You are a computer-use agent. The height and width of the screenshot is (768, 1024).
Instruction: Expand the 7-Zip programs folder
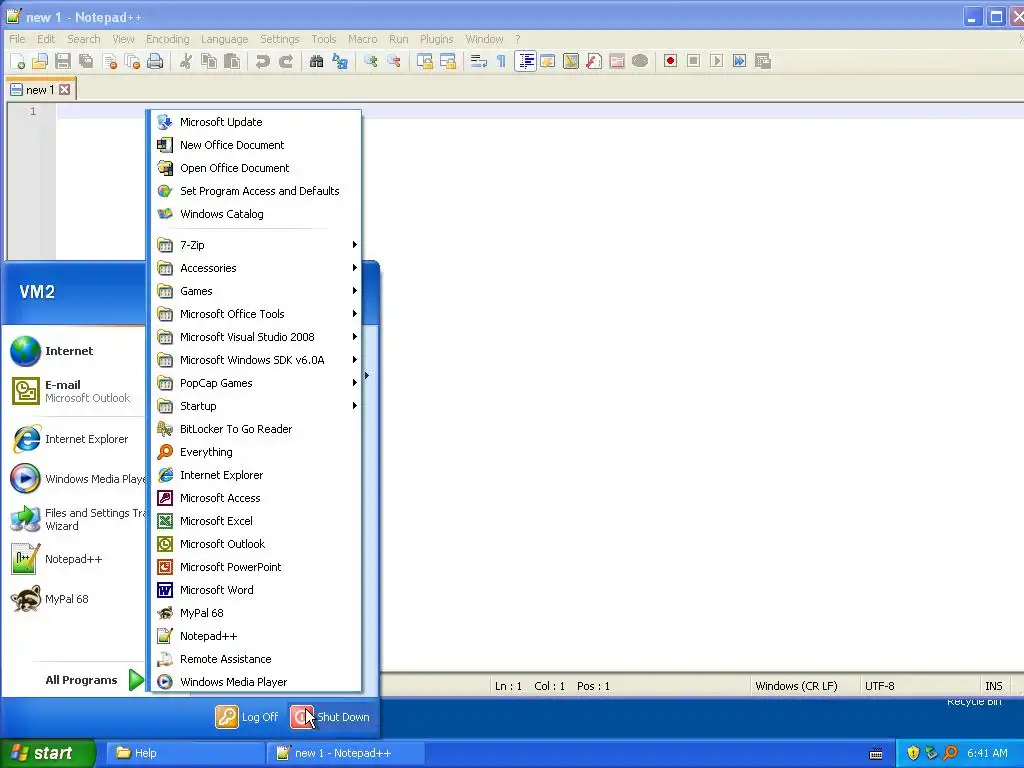tap(257, 245)
